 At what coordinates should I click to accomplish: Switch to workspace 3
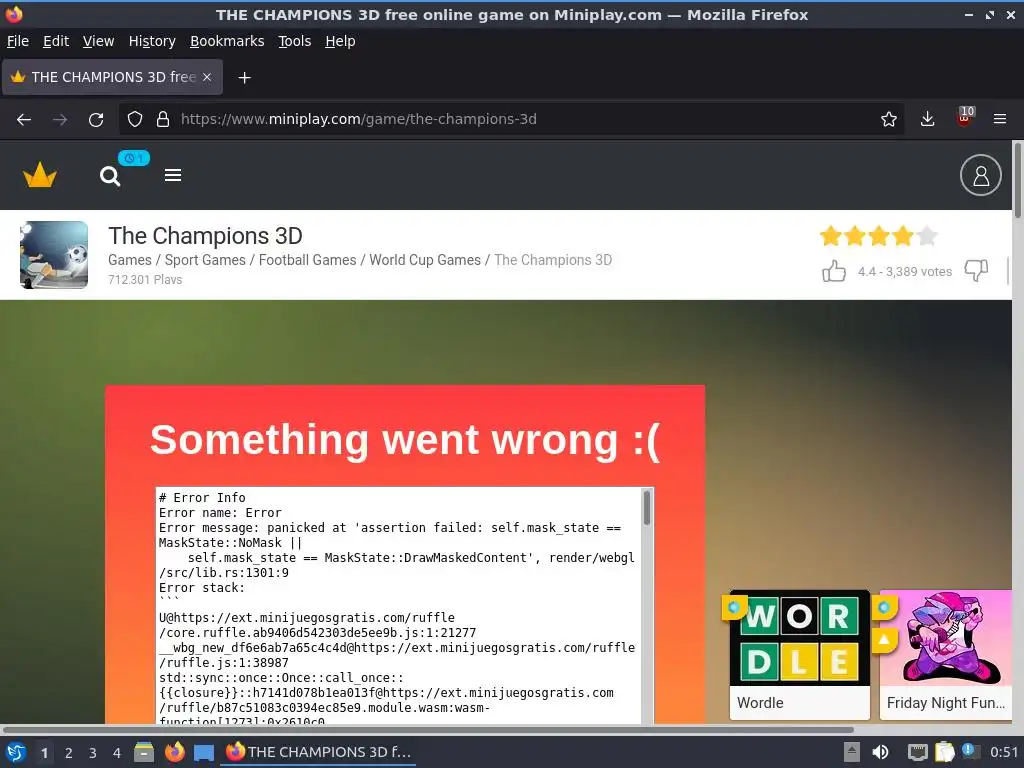coord(93,753)
